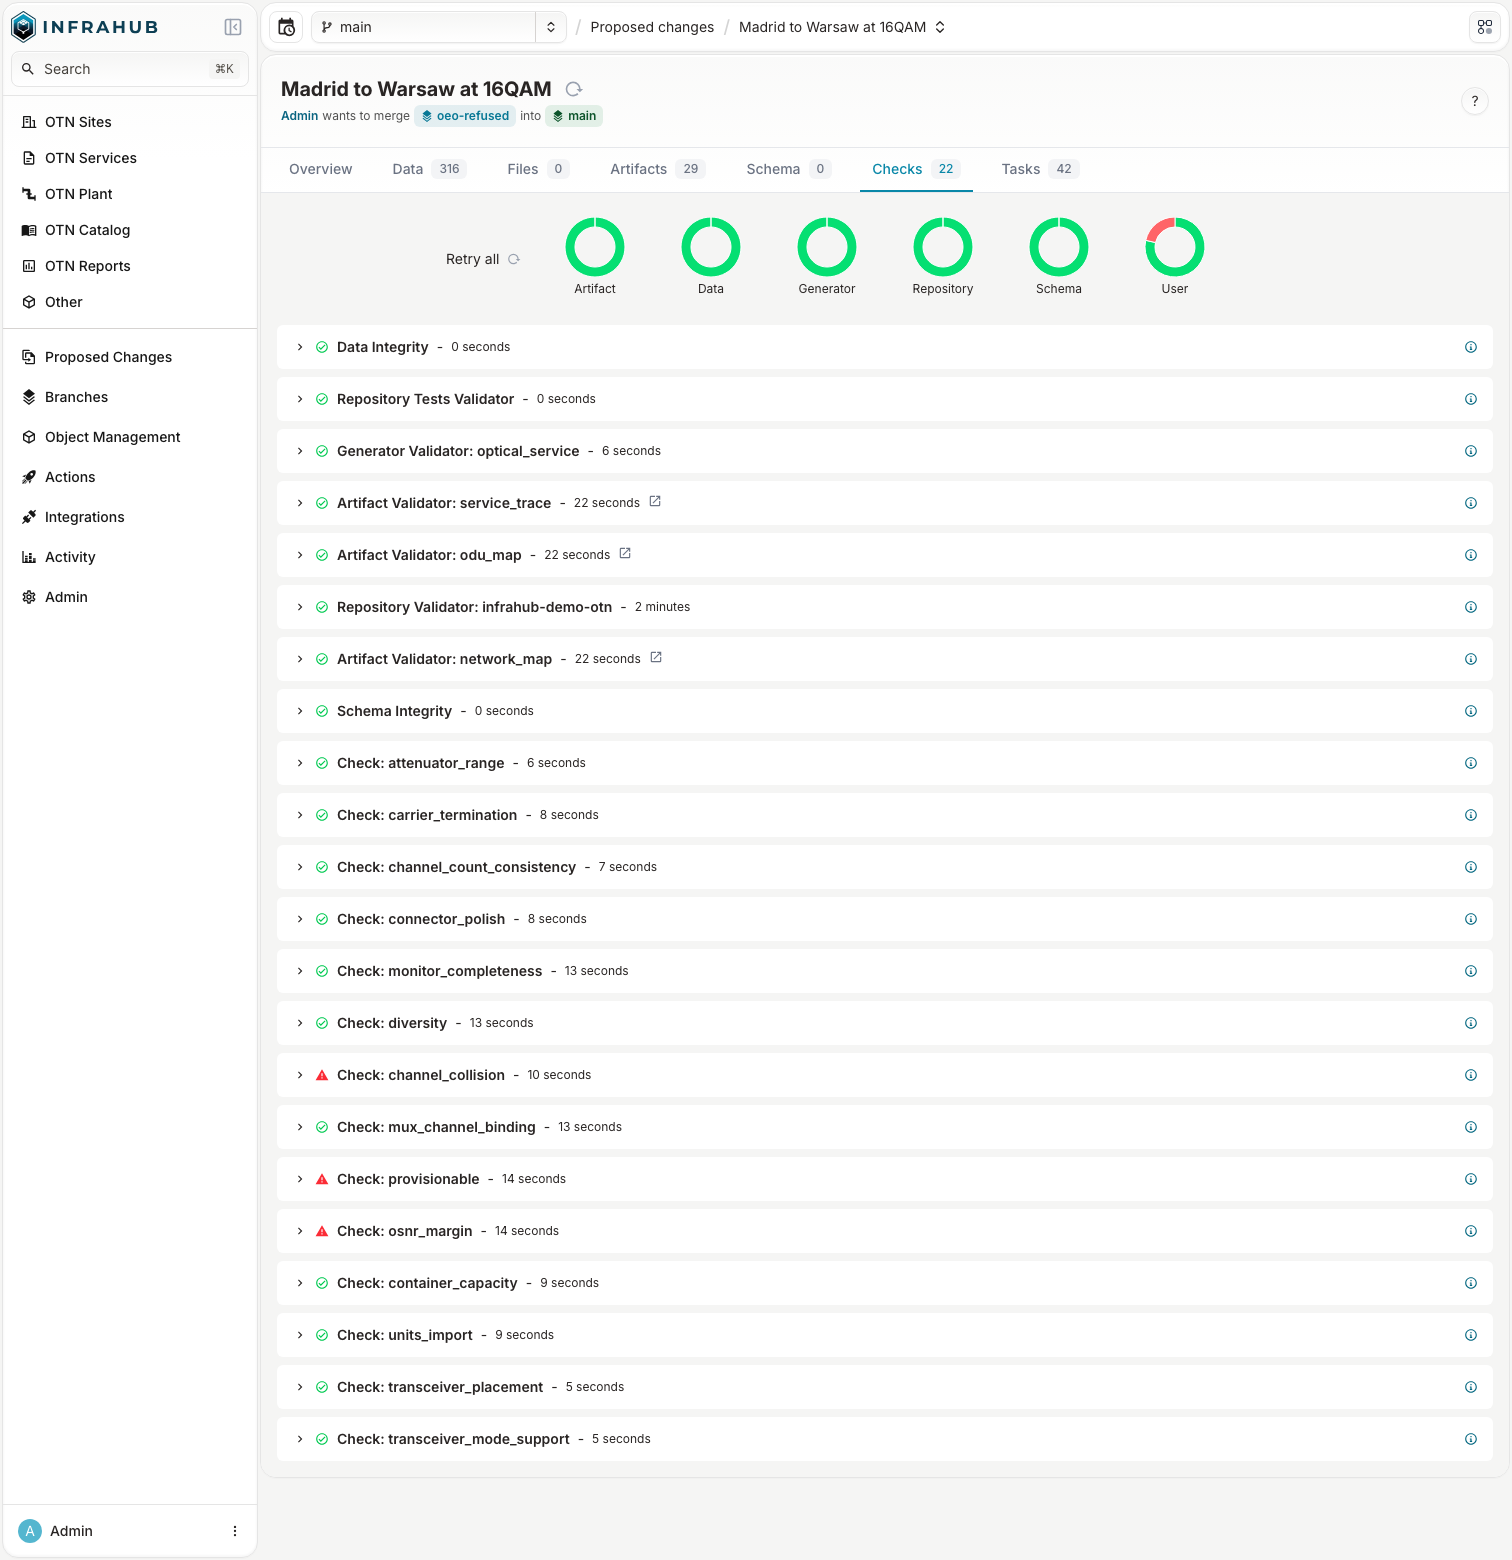
Task: Expand Generator Validator: optical_service row
Action: point(300,451)
